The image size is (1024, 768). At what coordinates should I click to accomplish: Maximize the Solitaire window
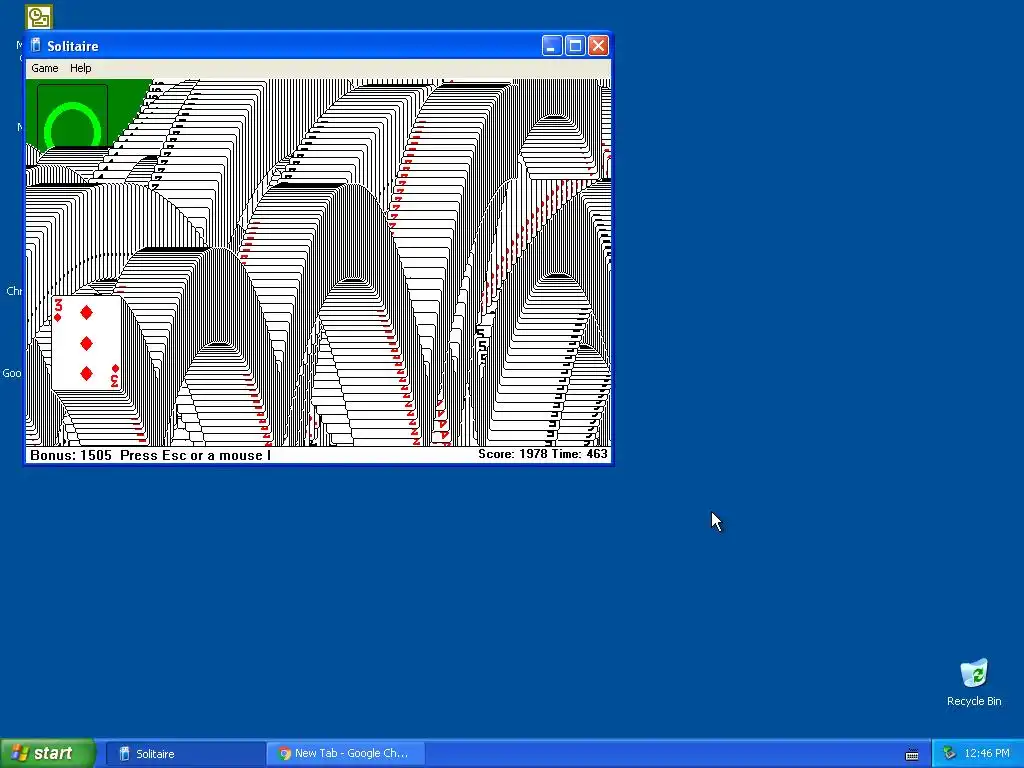[x=575, y=46]
